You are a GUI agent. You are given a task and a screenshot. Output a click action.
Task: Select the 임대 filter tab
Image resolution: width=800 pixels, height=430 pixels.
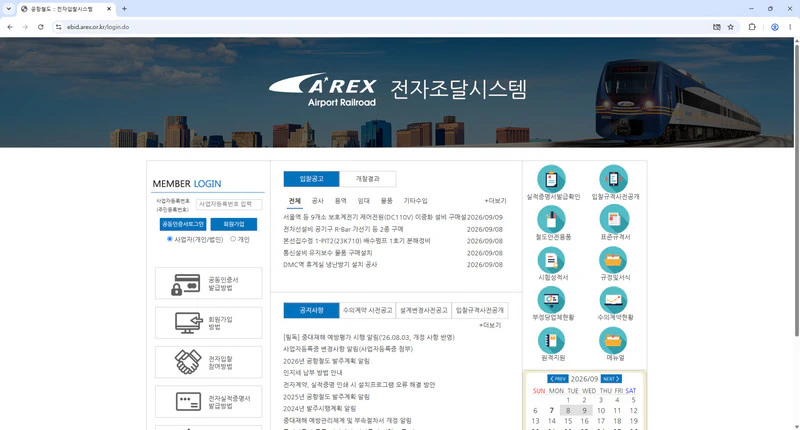point(363,201)
